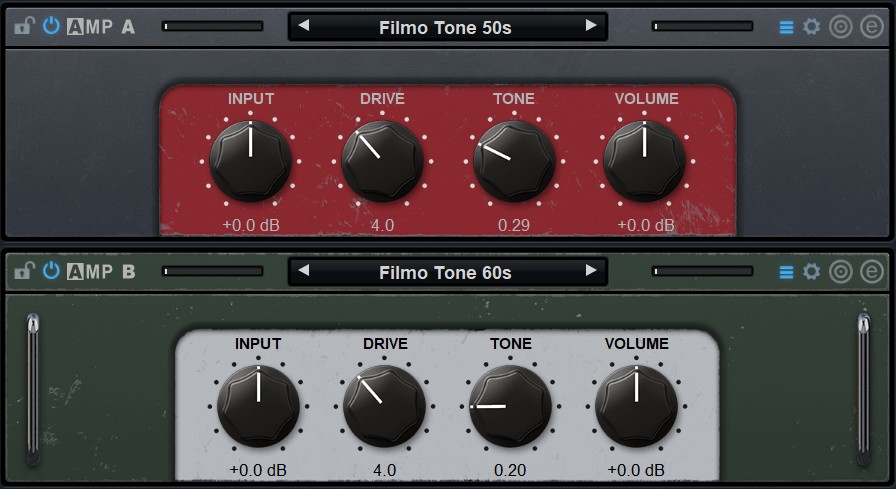Open the gear settings for Amp A
The height and width of the screenshot is (489, 896).
click(x=812, y=27)
